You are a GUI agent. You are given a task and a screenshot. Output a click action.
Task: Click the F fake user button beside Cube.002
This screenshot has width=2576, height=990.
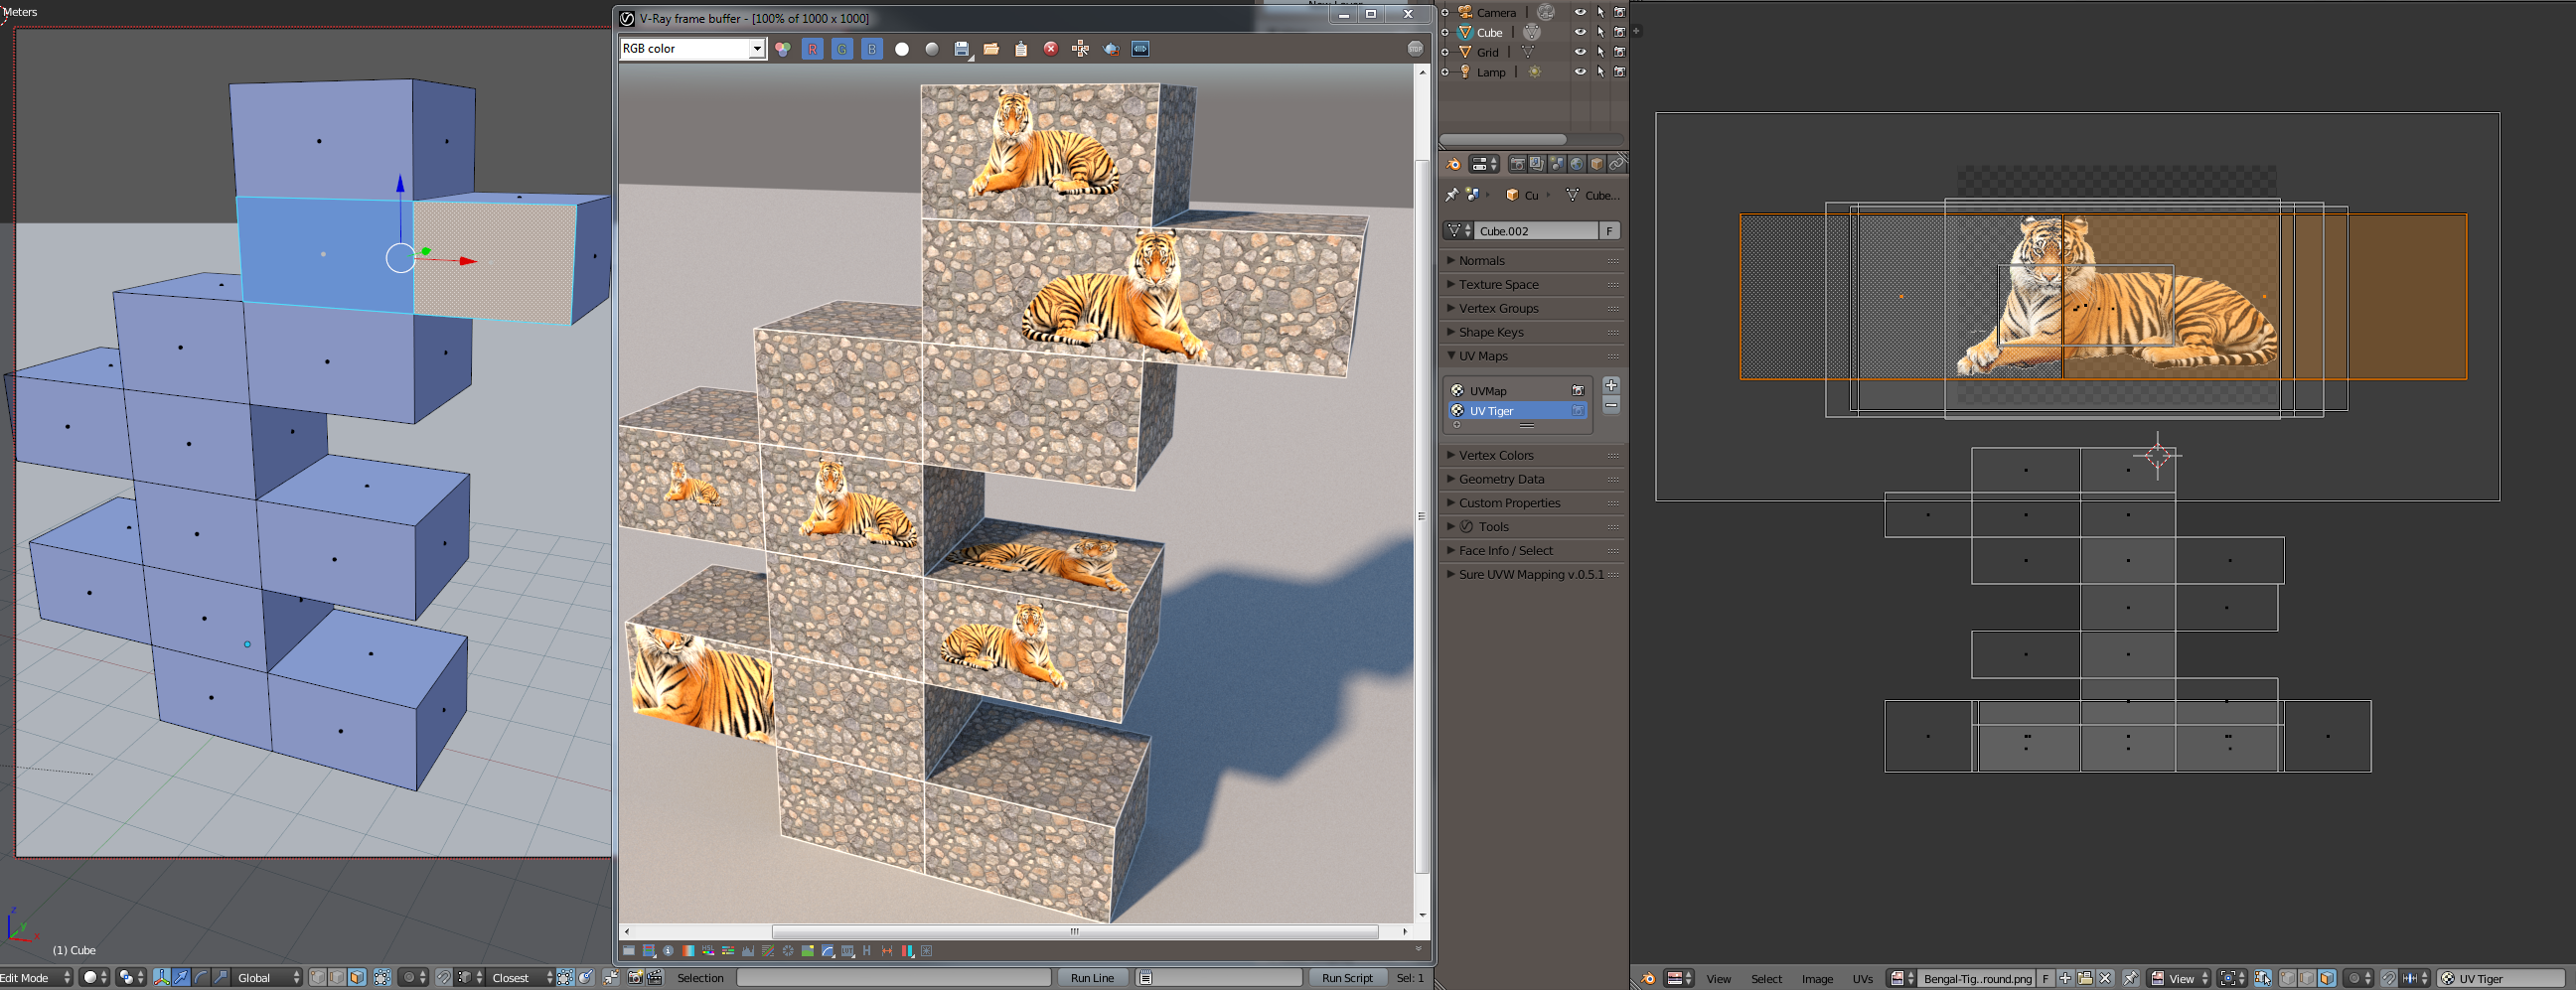[x=1609, y=231]
